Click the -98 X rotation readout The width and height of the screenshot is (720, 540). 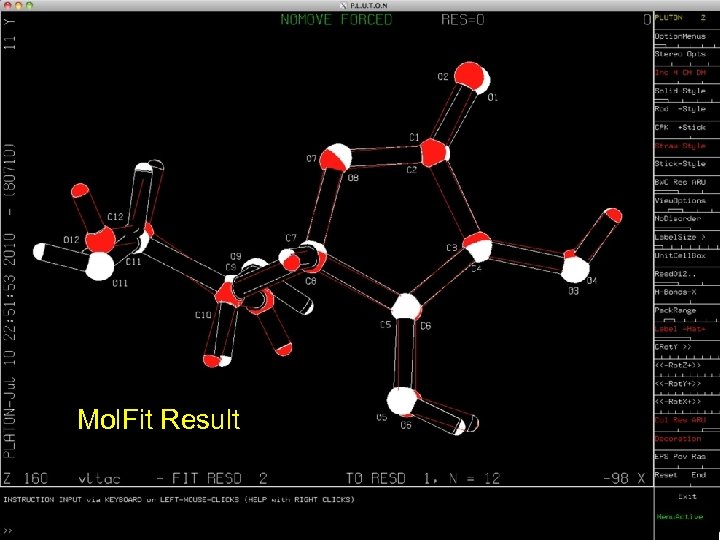coord(624,478)
